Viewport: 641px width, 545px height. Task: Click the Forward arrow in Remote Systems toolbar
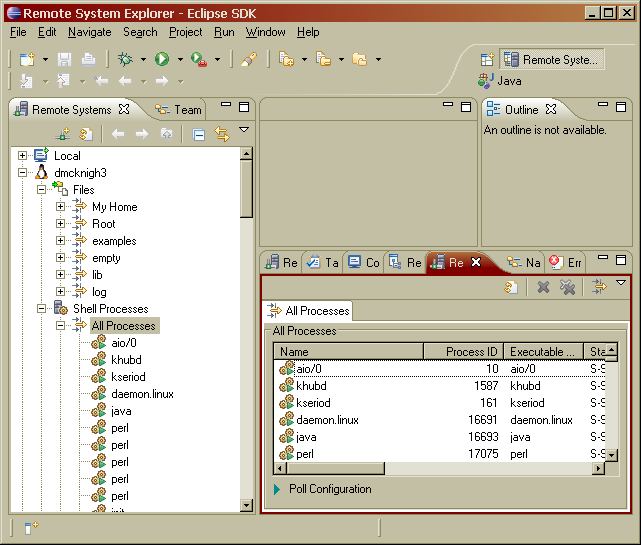pyautogui.click(x=142, y=134)
